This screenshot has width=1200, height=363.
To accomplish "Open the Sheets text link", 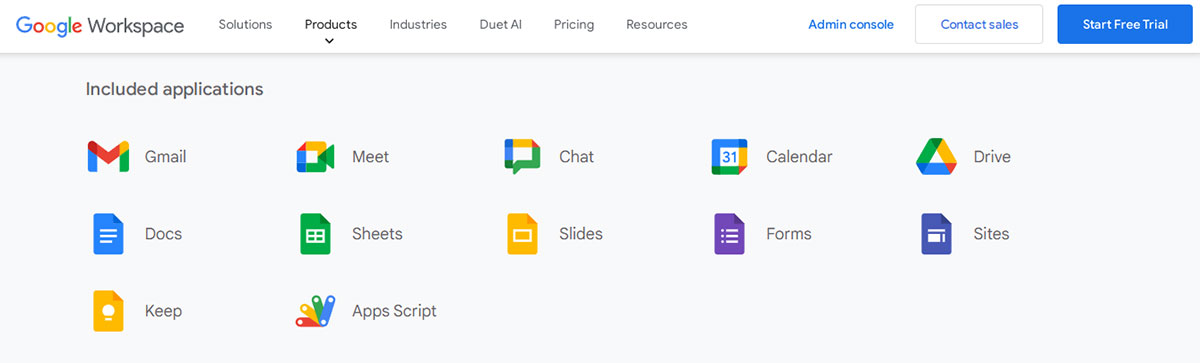I will click(377, 234).
